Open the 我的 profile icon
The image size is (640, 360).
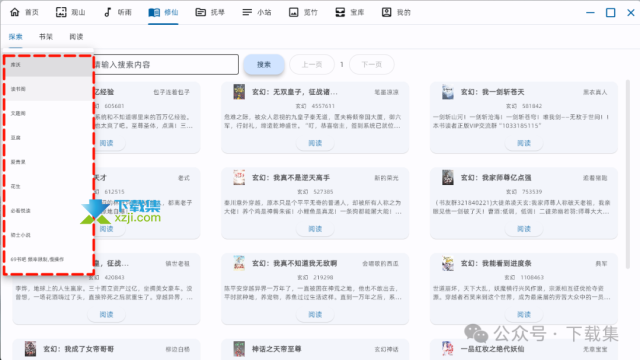[x=386, y=12]
